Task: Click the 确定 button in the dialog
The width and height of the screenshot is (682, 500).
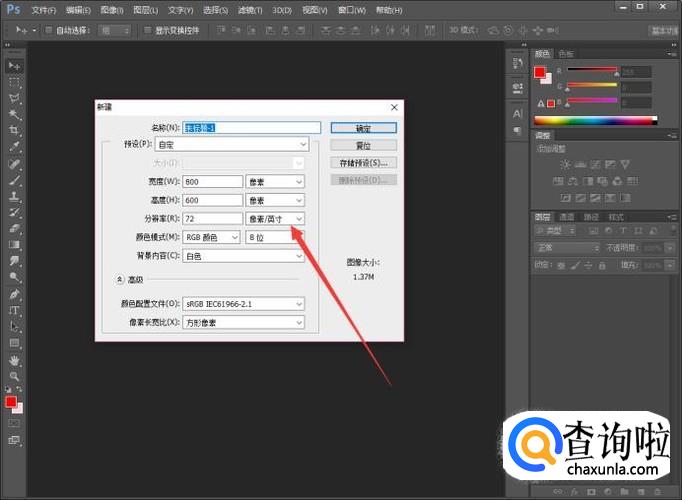Action: pyautogui.click(x=363, y=128)
